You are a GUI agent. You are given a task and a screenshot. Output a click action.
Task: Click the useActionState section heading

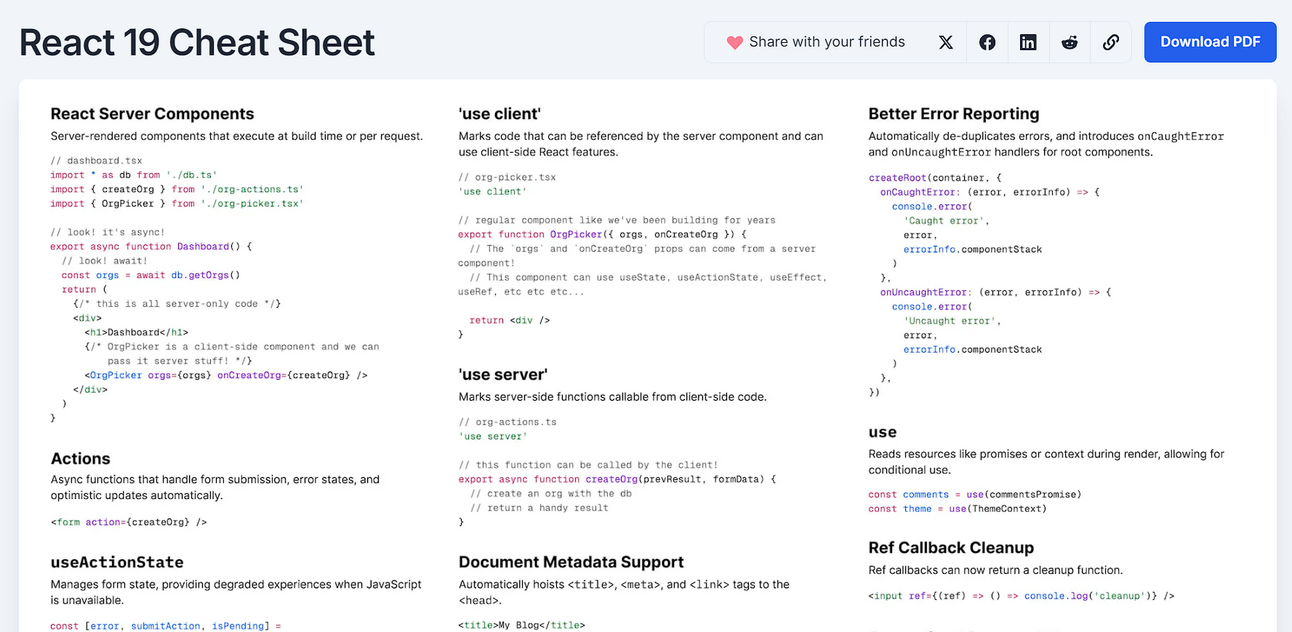(x=117, y=562)
